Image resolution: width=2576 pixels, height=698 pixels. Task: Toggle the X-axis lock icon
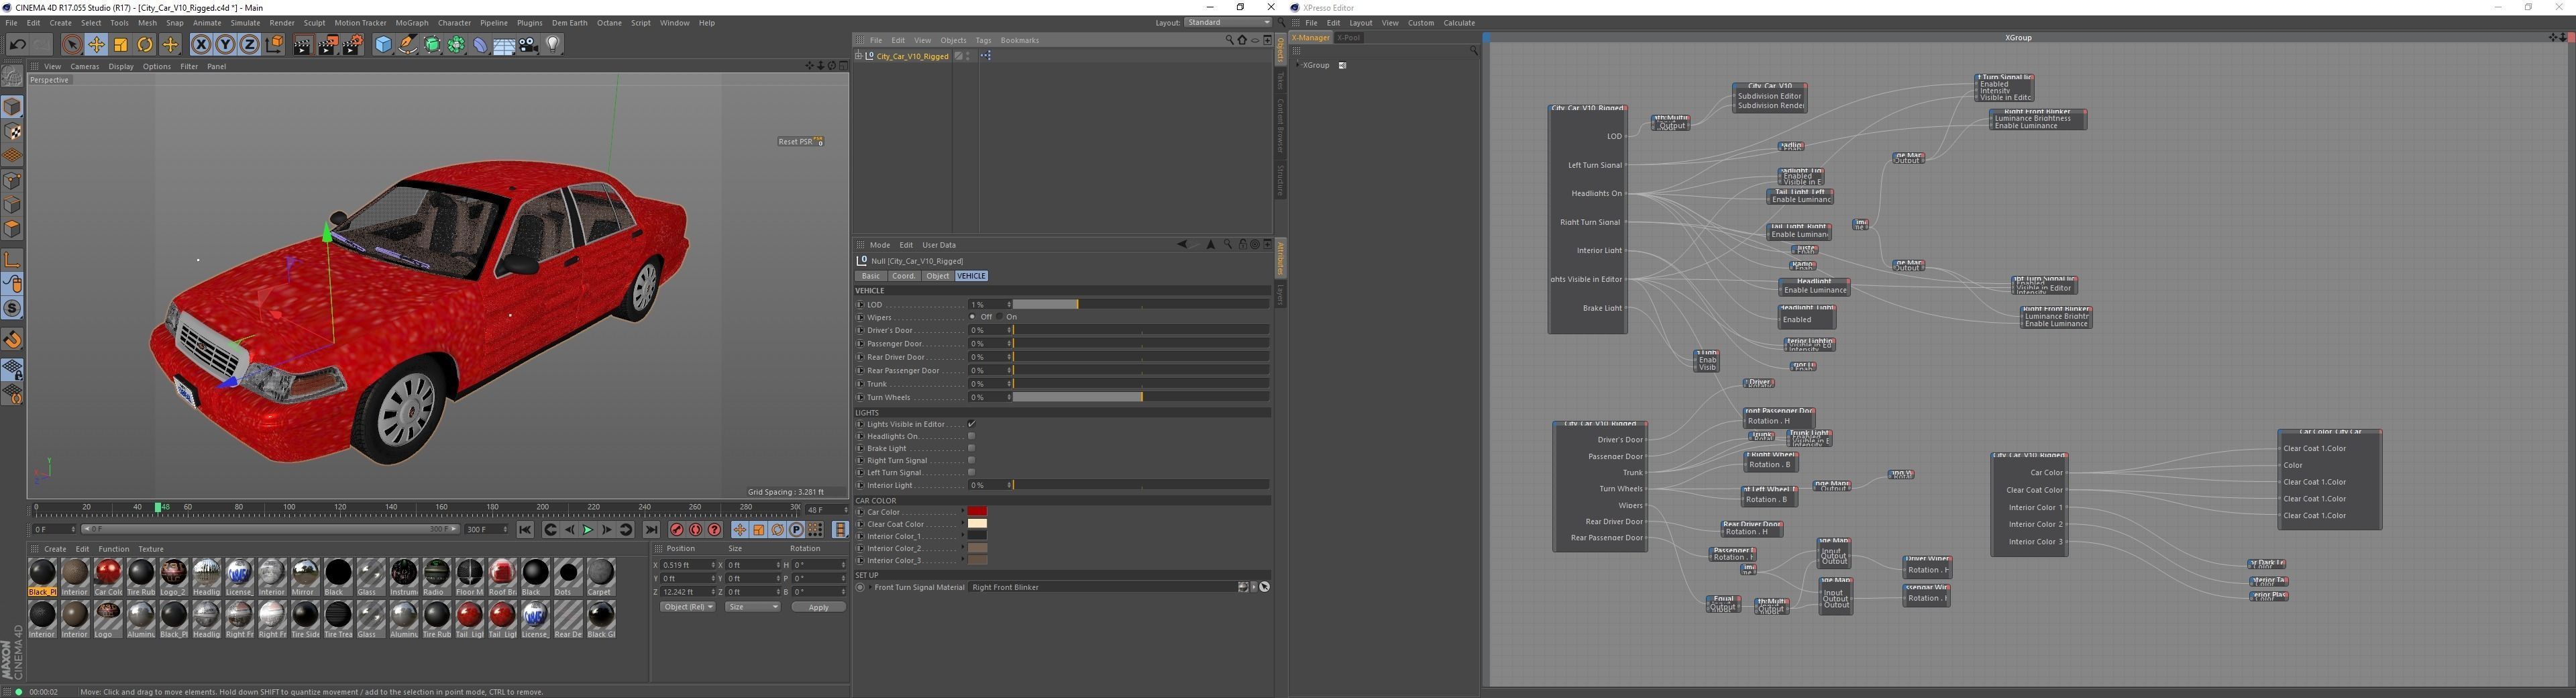[201, 44]
